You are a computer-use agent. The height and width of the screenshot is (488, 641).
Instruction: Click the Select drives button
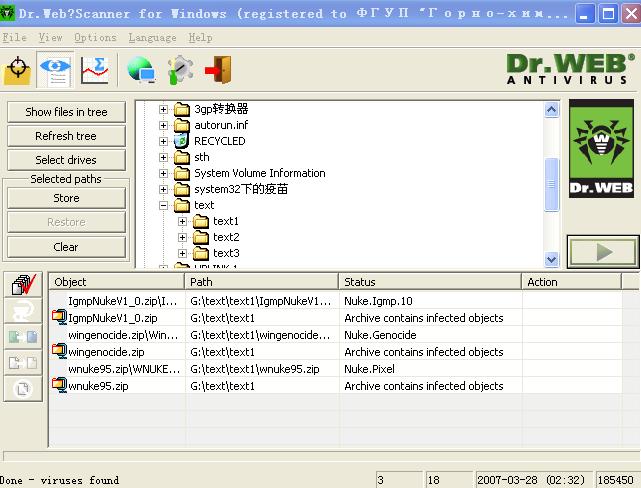66,160
